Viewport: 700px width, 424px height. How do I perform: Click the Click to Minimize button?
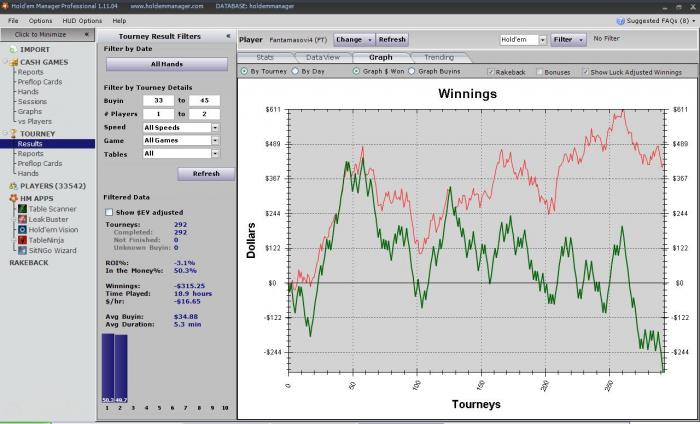pyautogui.click(x=47, y=34)
